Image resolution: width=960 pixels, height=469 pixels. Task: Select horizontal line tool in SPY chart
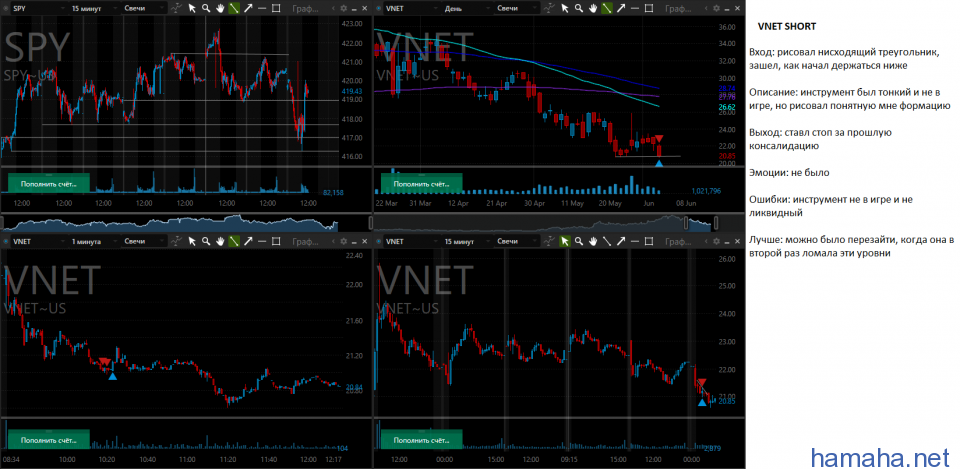262,9
